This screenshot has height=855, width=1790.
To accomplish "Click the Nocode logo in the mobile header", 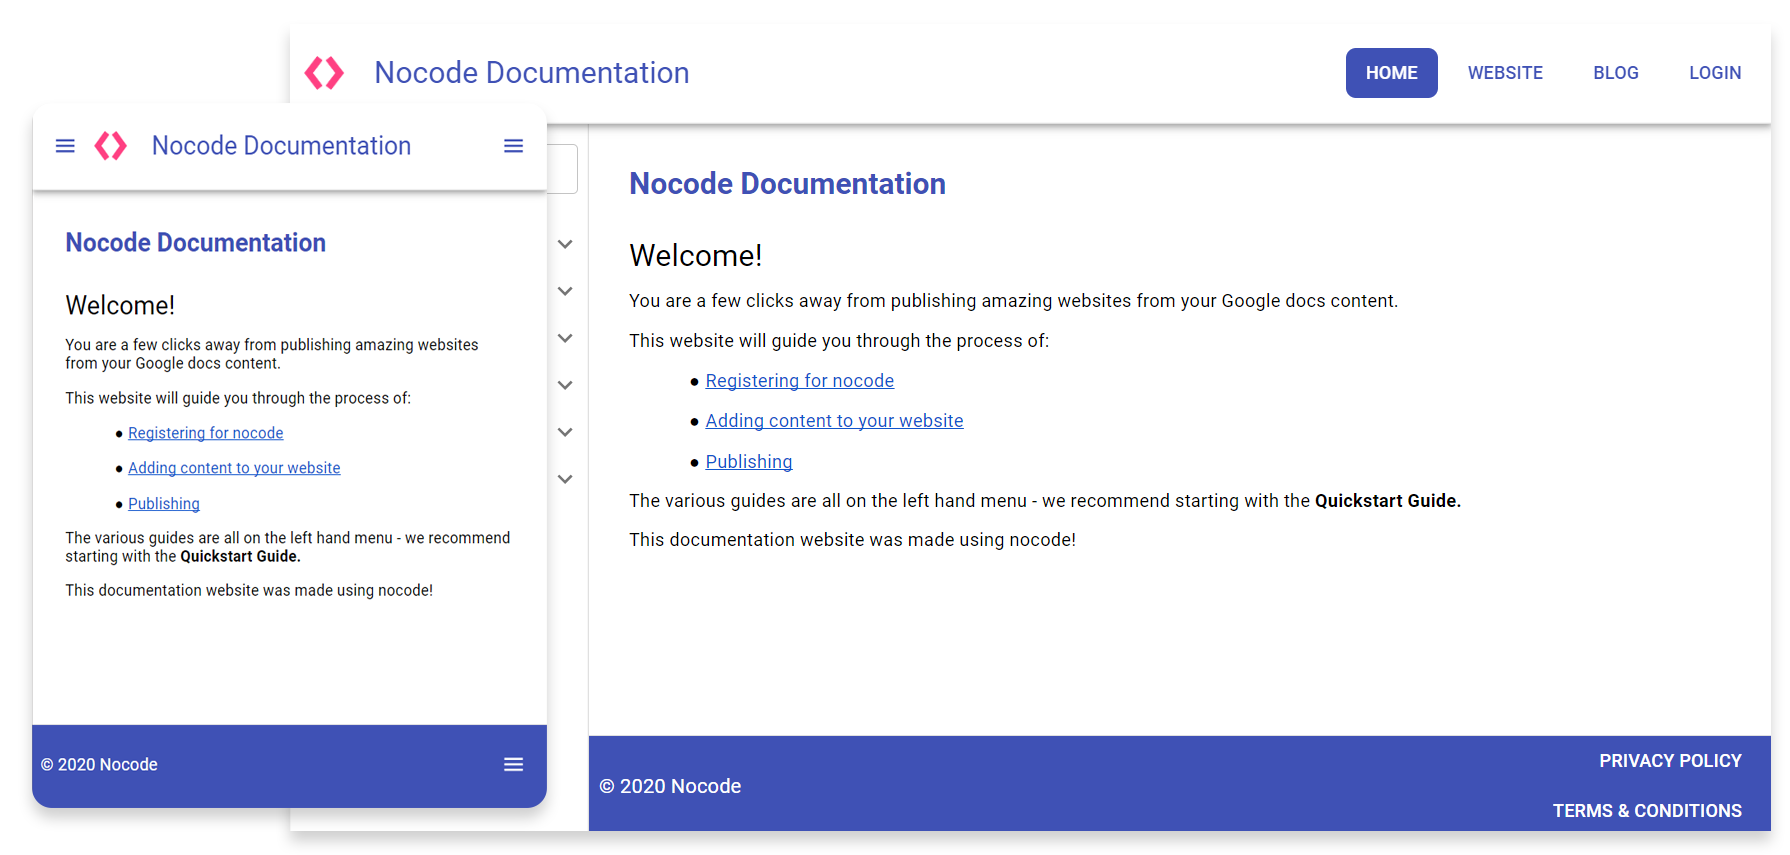I will click(111, 146).
